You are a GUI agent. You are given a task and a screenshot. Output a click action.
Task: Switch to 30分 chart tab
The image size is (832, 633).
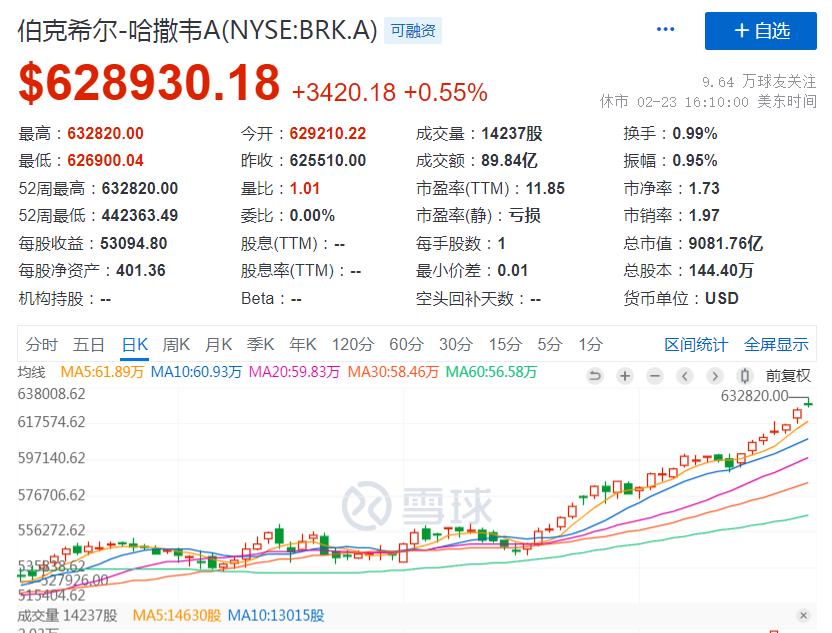click(456, 344)
